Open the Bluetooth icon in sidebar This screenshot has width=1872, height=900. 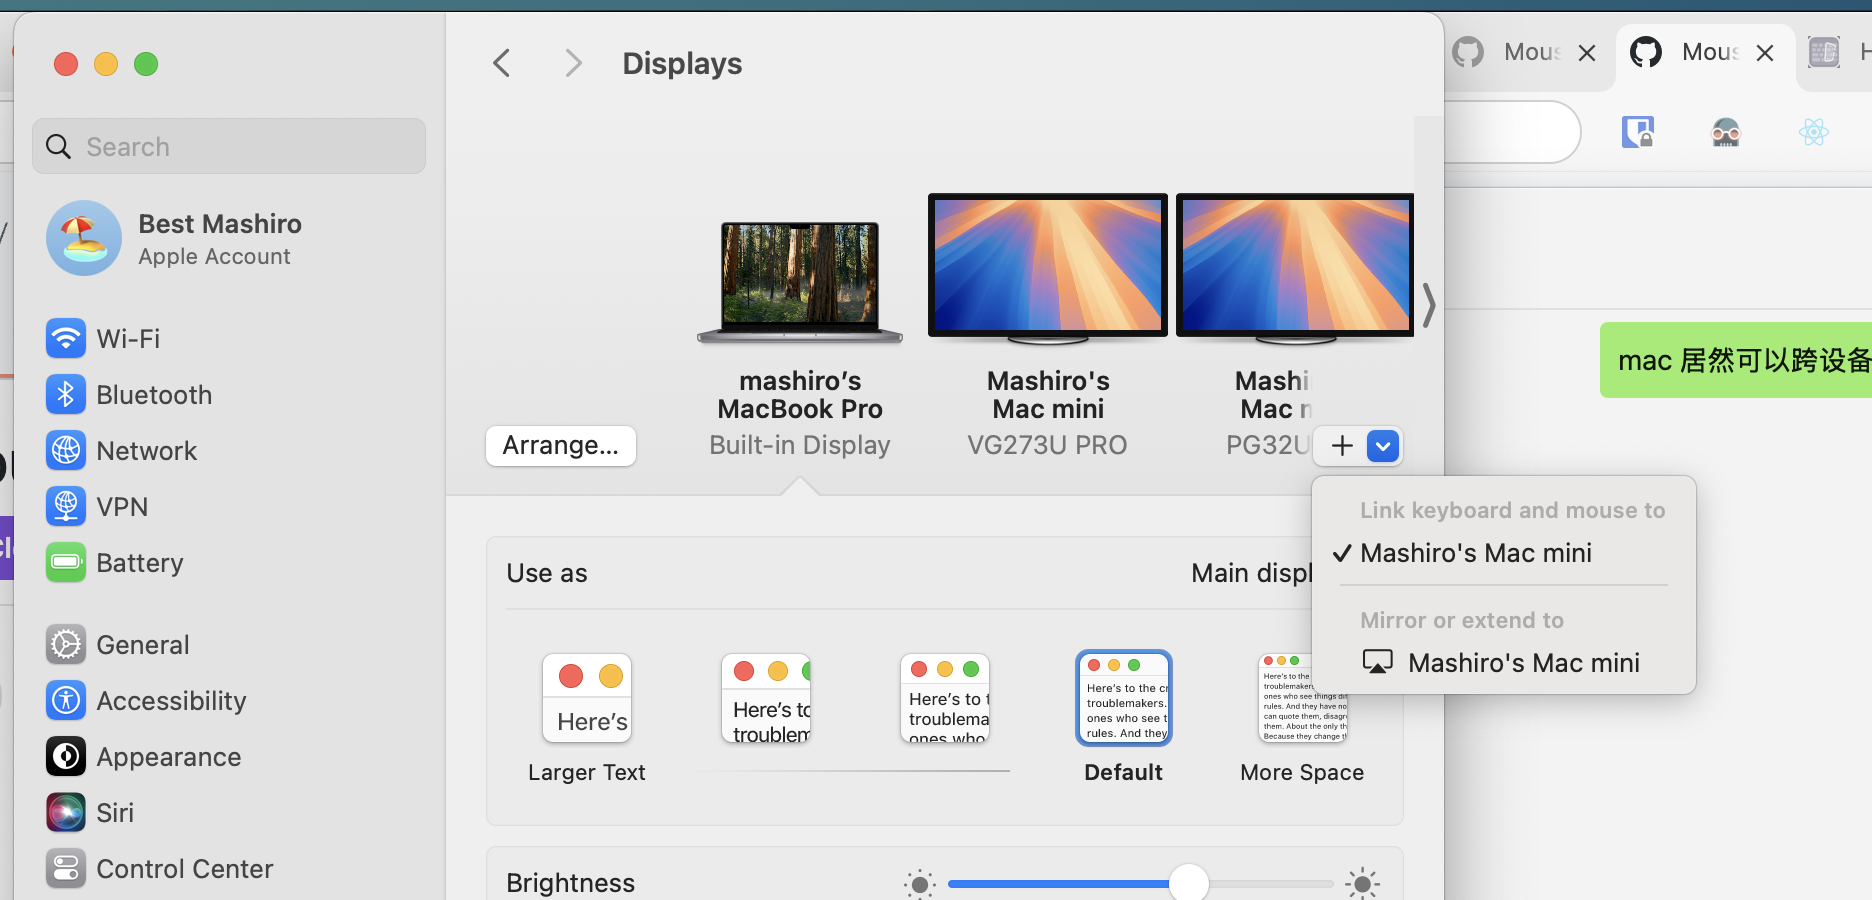(x=66, y=395)
